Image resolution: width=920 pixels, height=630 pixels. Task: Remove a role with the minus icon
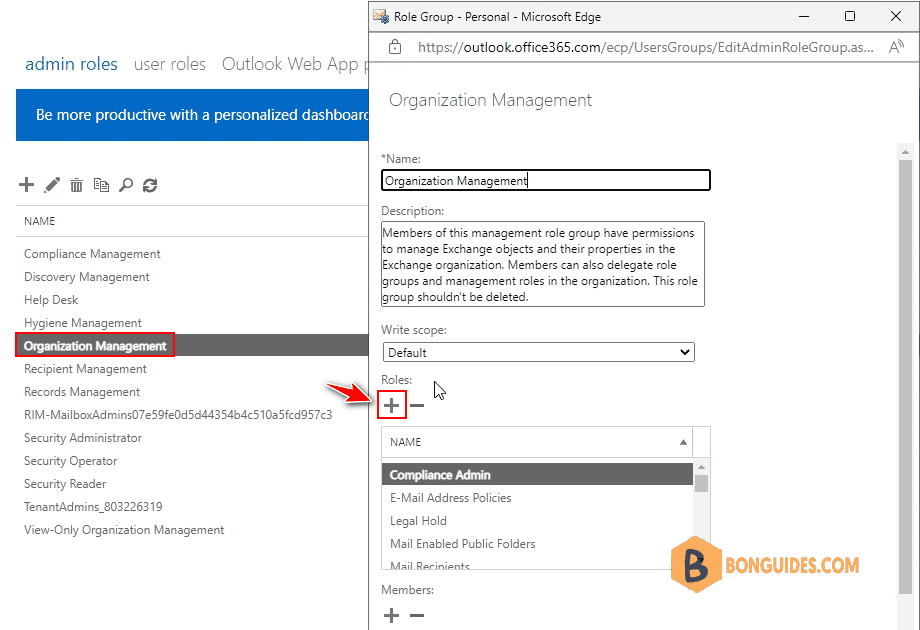(x=417, y=405)
